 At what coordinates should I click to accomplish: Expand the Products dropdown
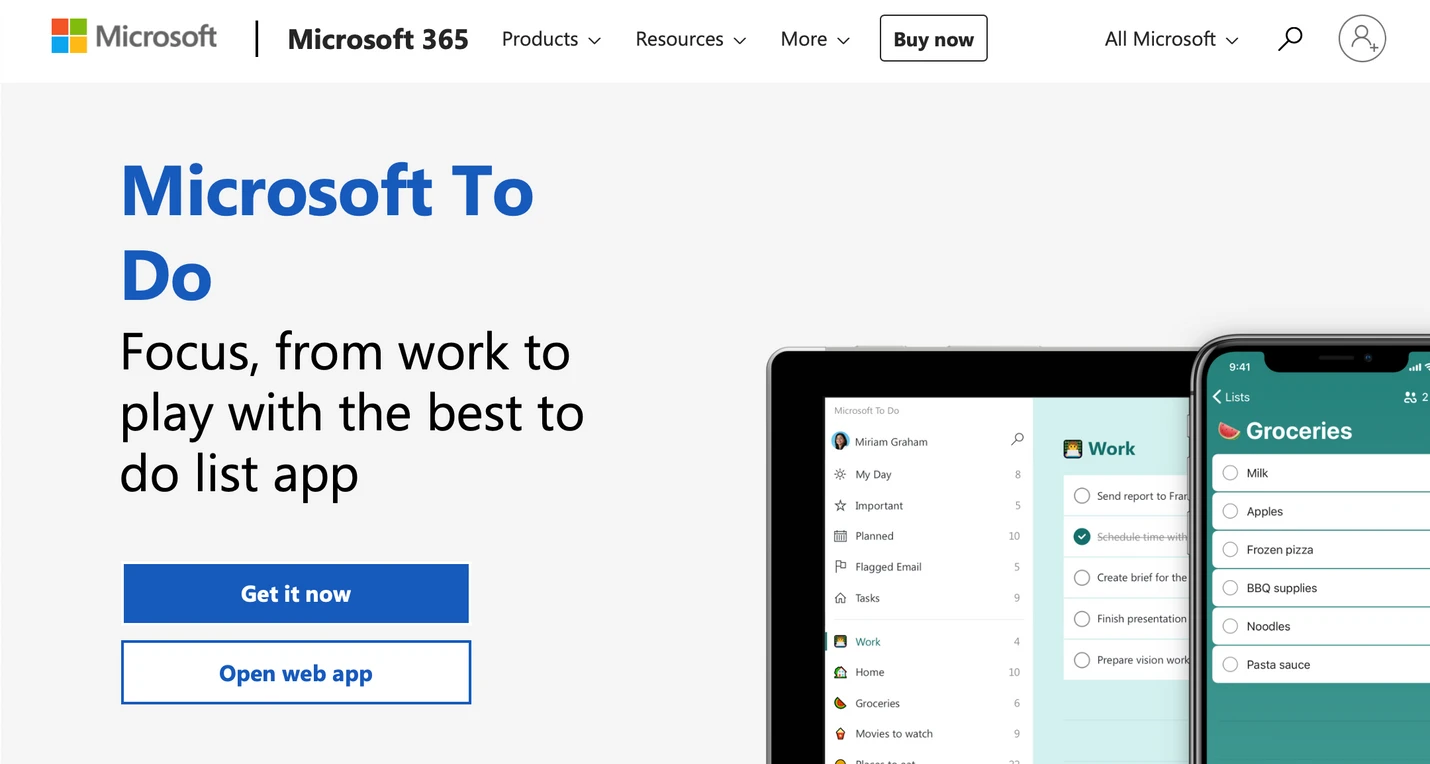coord(550,39)
